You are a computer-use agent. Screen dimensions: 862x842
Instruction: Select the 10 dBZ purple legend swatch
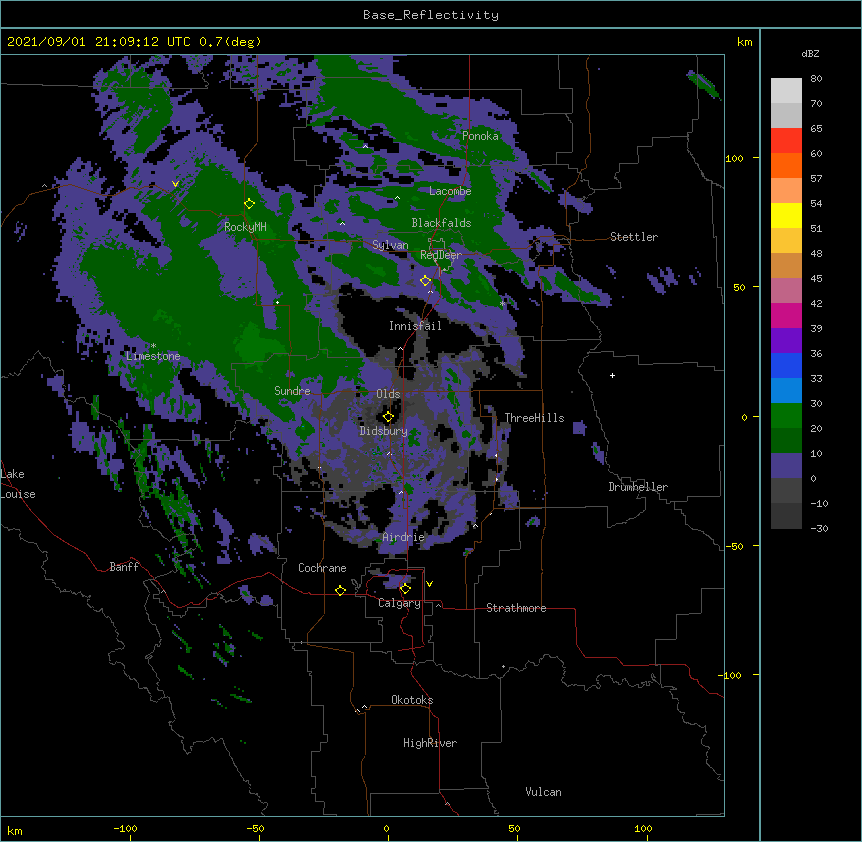[786, 466]
